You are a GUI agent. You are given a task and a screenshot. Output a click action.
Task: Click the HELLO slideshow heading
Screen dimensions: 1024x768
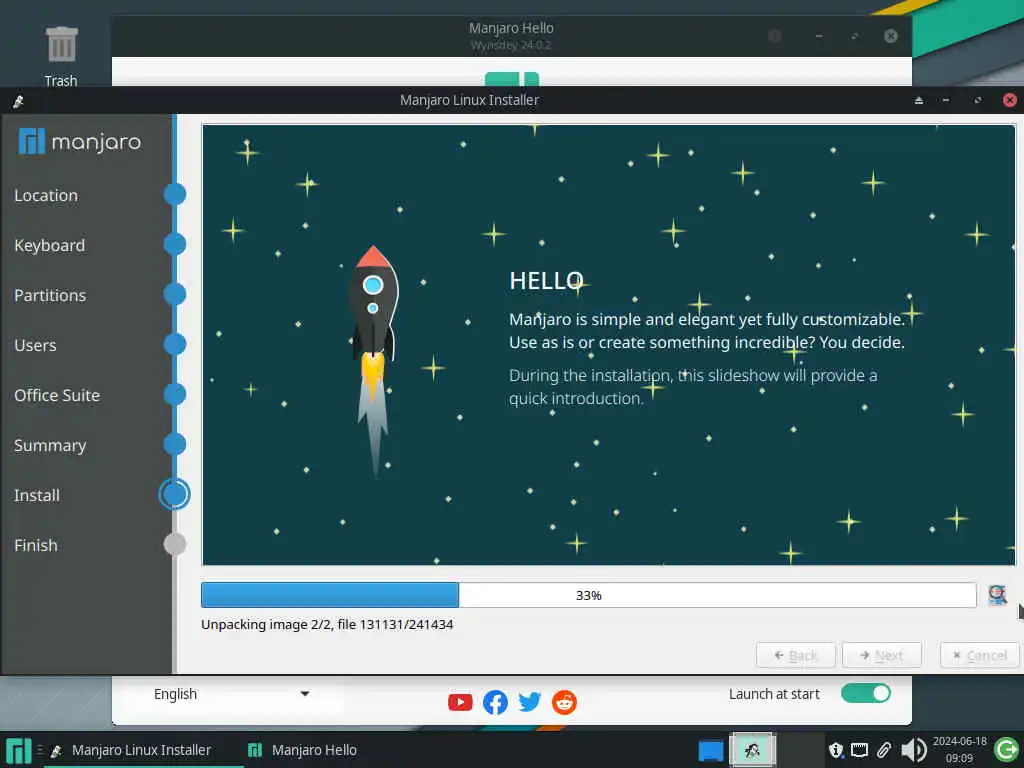(x=546, y=281)
